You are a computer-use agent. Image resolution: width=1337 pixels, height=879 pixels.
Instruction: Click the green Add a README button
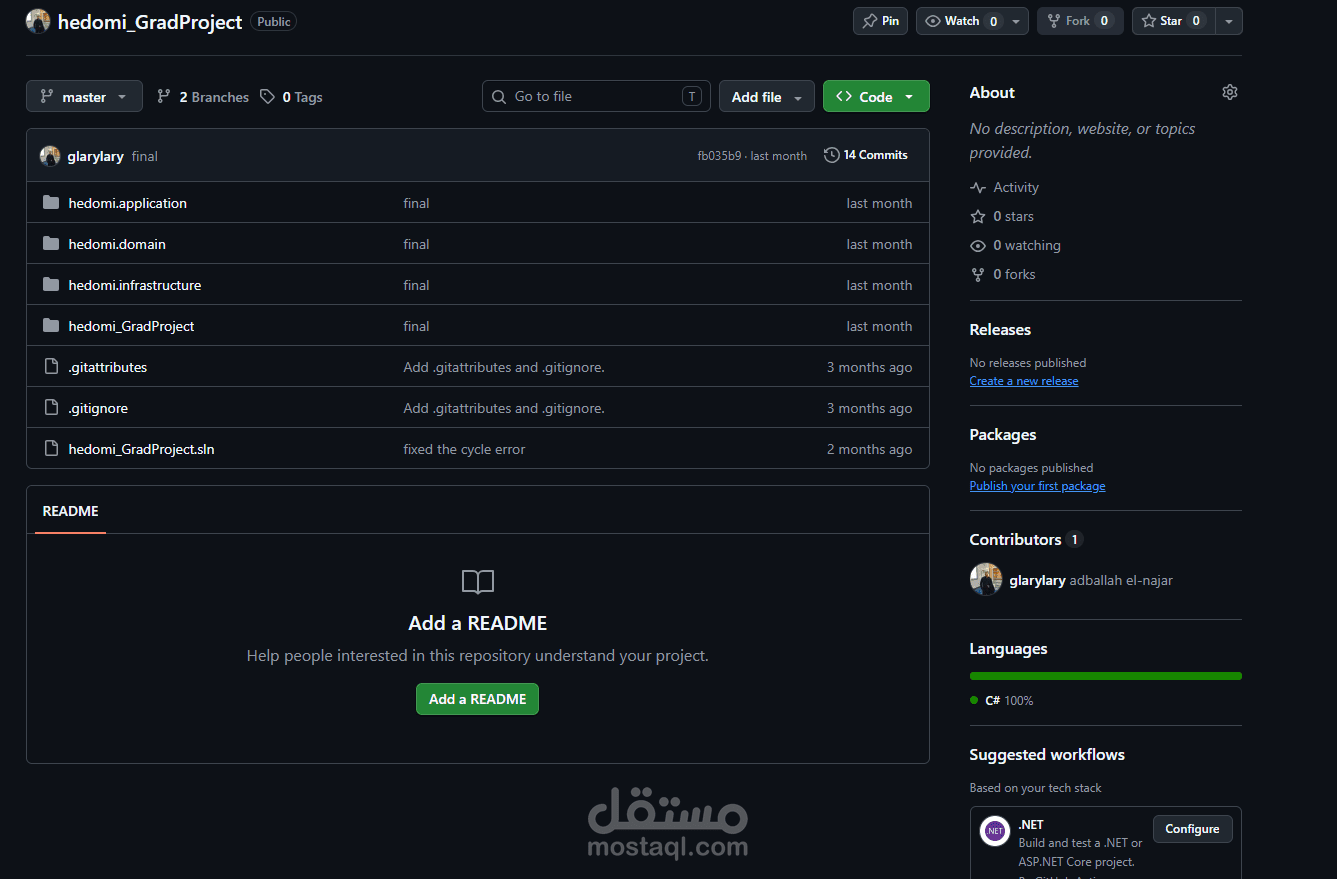click(477, 699)
